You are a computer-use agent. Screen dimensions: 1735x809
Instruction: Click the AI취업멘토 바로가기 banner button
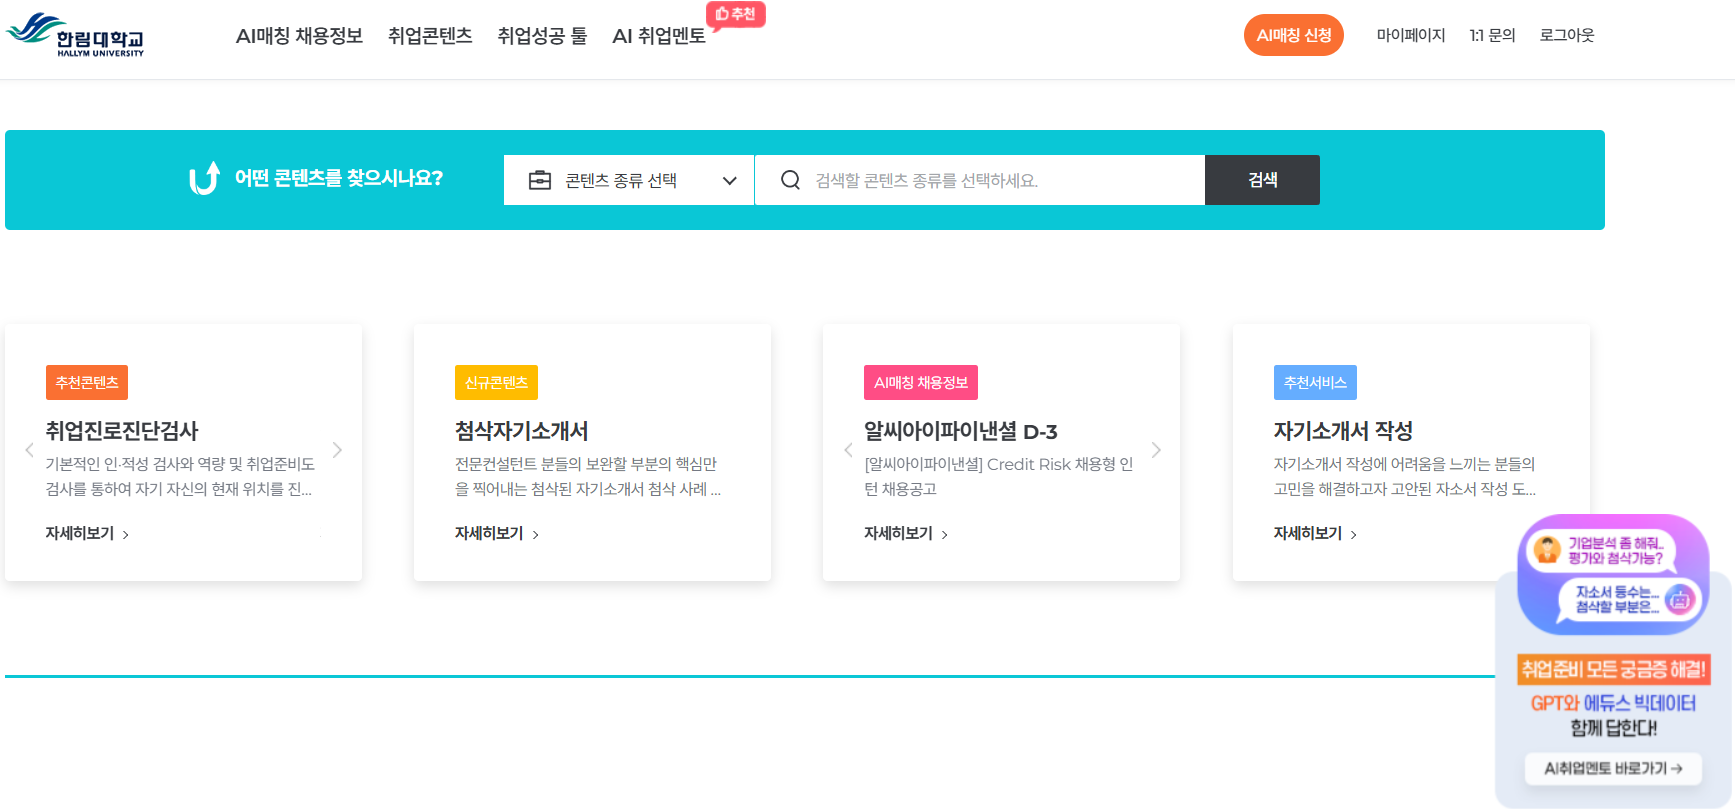(1613, 768)
